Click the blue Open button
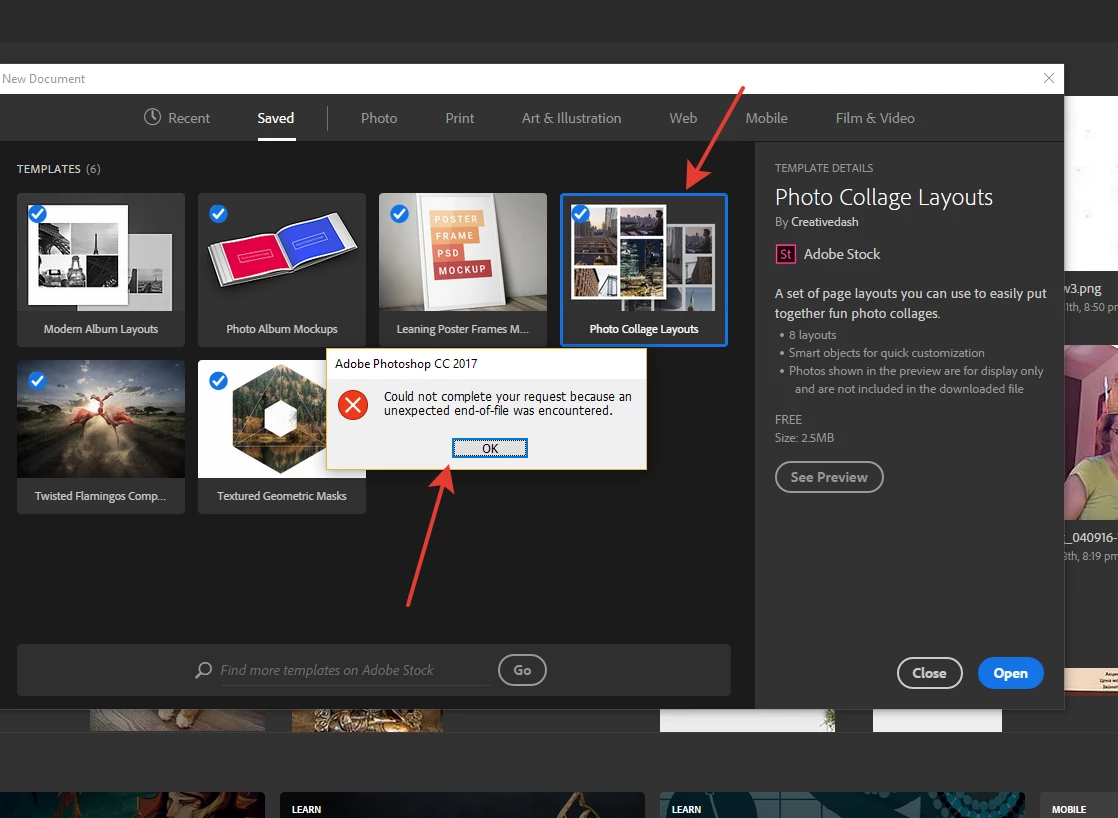Viewport: 1118px width, 818px height. point(1010,673)
